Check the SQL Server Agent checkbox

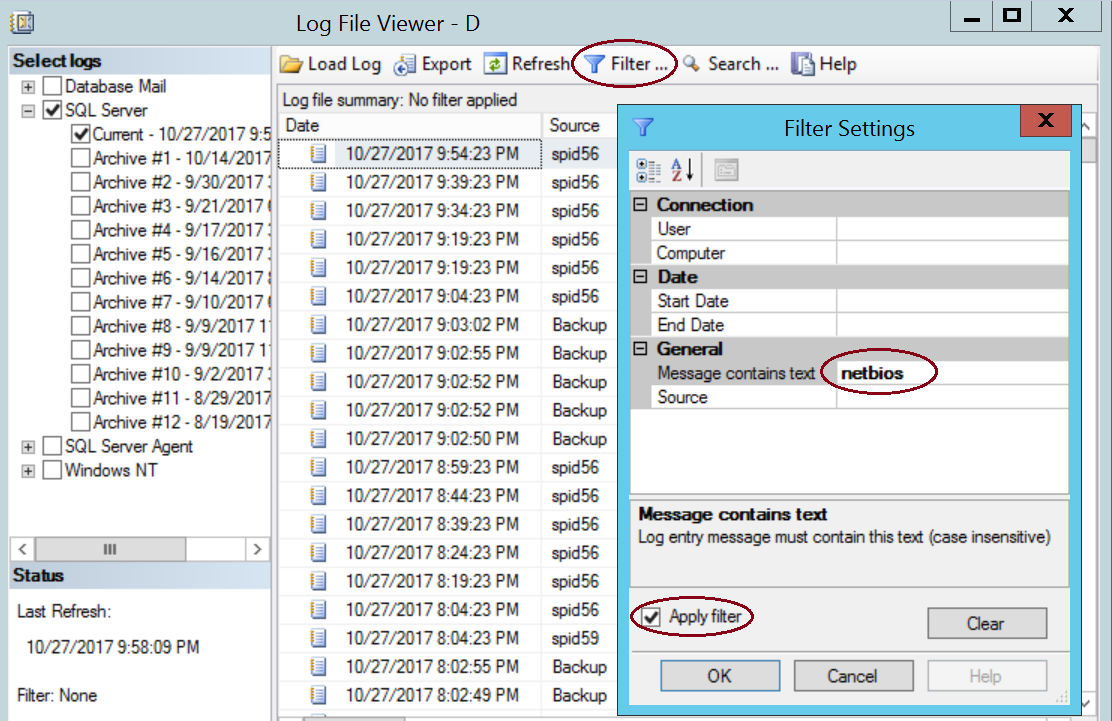[x=52, y=446]
